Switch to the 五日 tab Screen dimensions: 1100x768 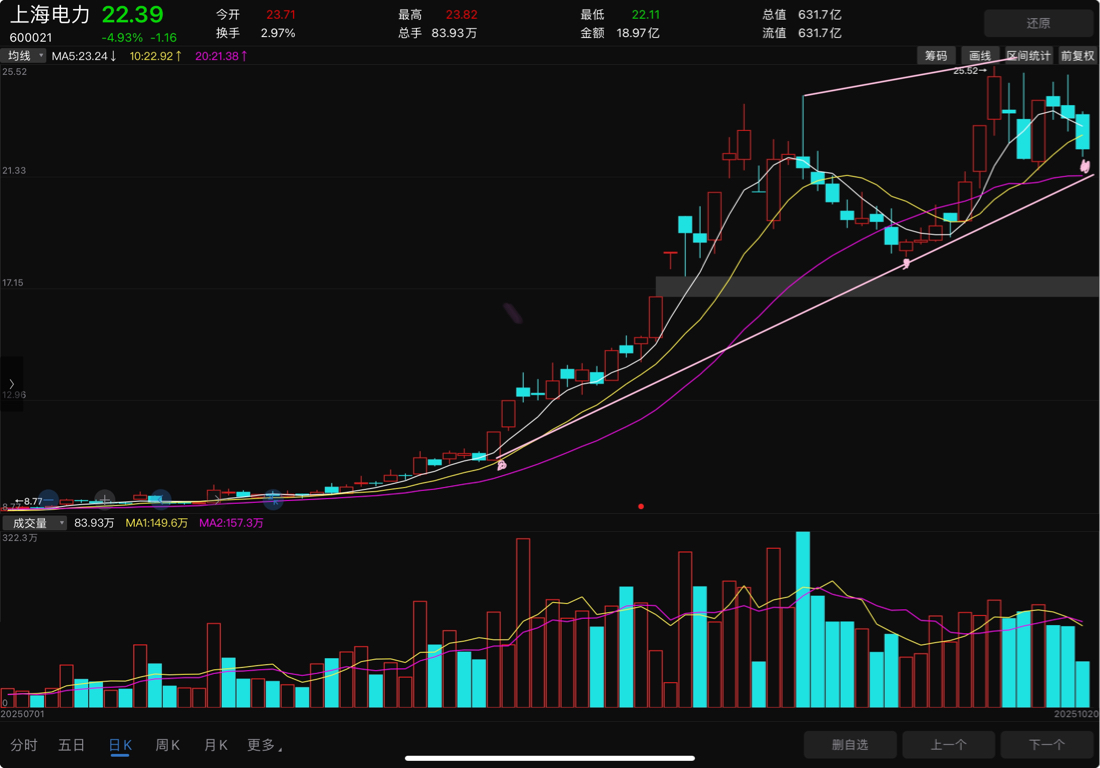tap(72, 745)
